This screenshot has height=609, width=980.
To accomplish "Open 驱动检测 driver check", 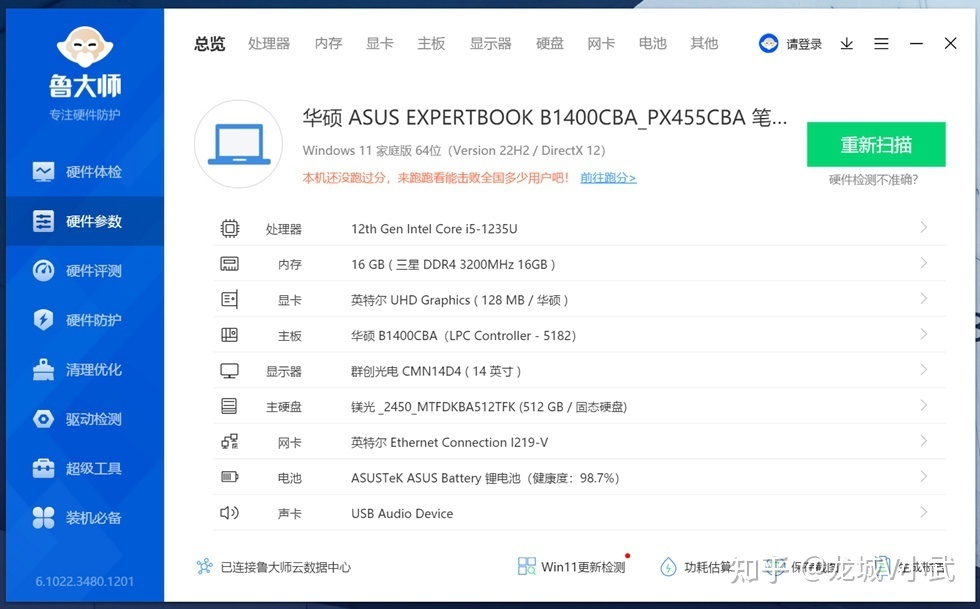I will click(x=85, y=419).
